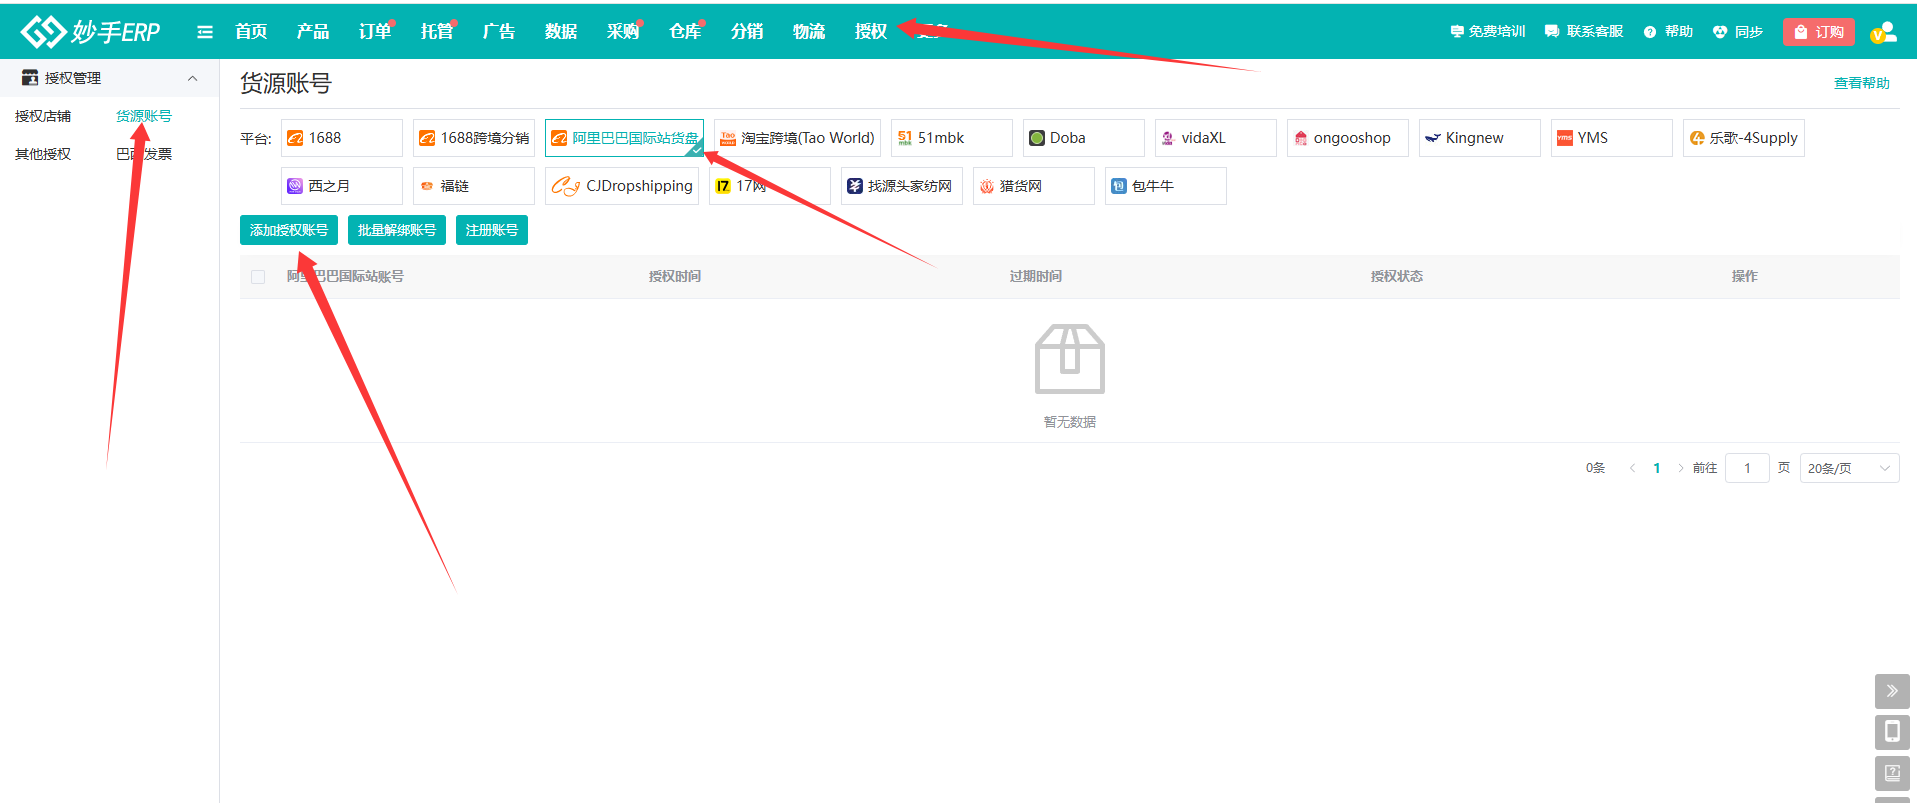Click the 批量解绑账号 button
This screenshot has width=1917, height=803.
tap(397, 230)
